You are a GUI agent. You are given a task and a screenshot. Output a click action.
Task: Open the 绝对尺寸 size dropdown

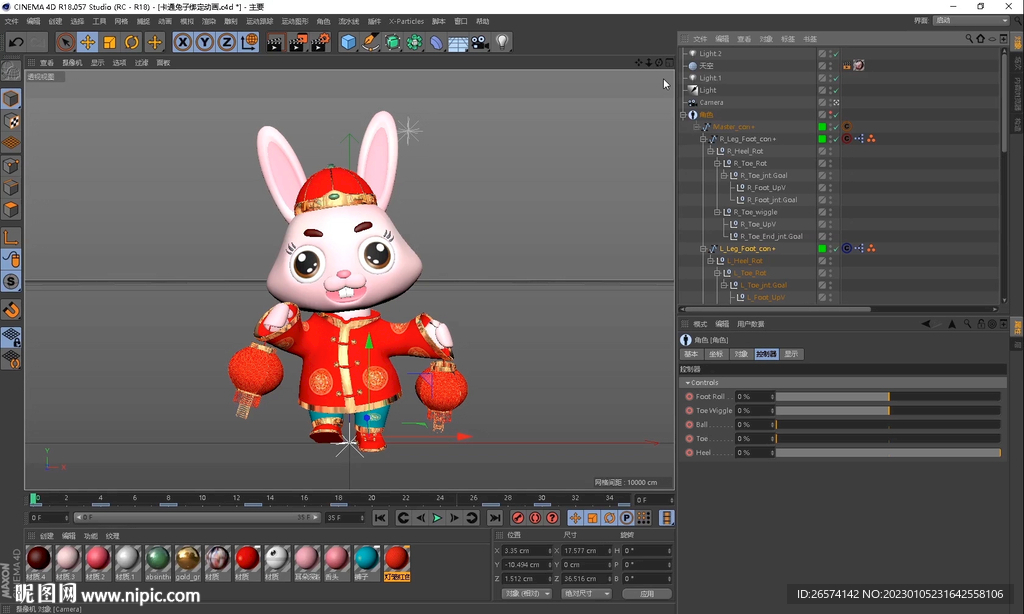(586, 594)
